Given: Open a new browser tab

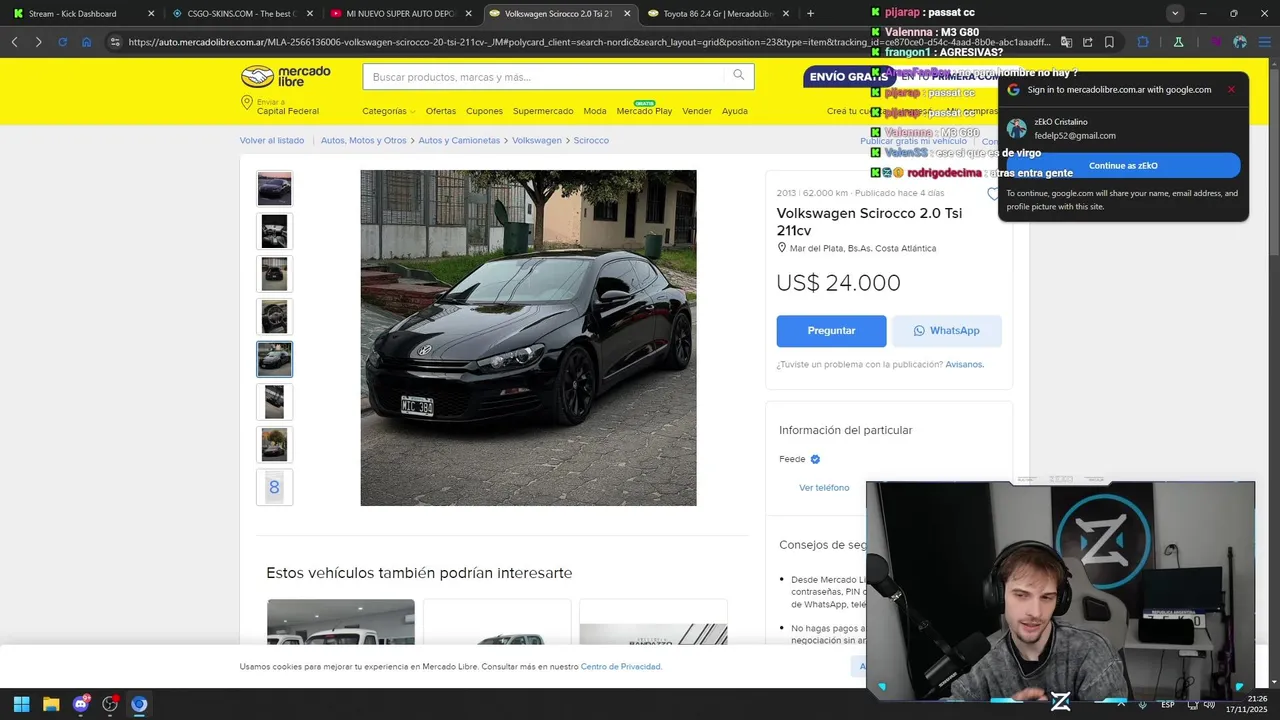Looking at the screenshot, I should pos(810,13).
